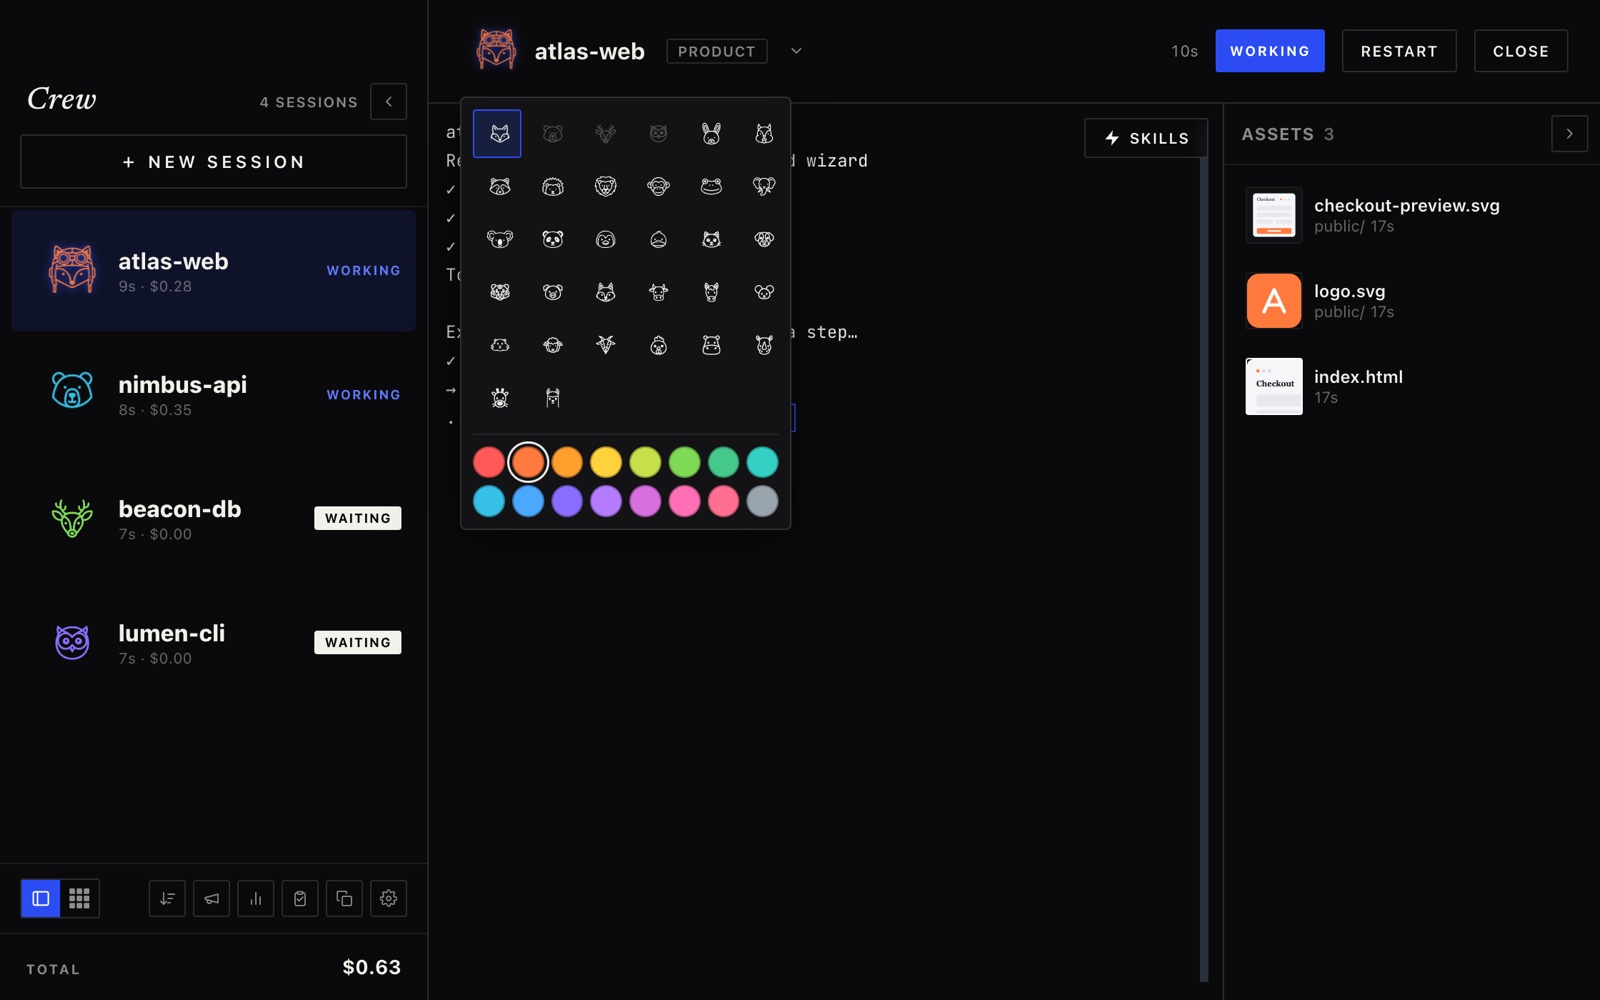Viewport: 1600px width, 1000px height.
Task: Choose the yellow color swatch
Action: click(x=606, y=462)
